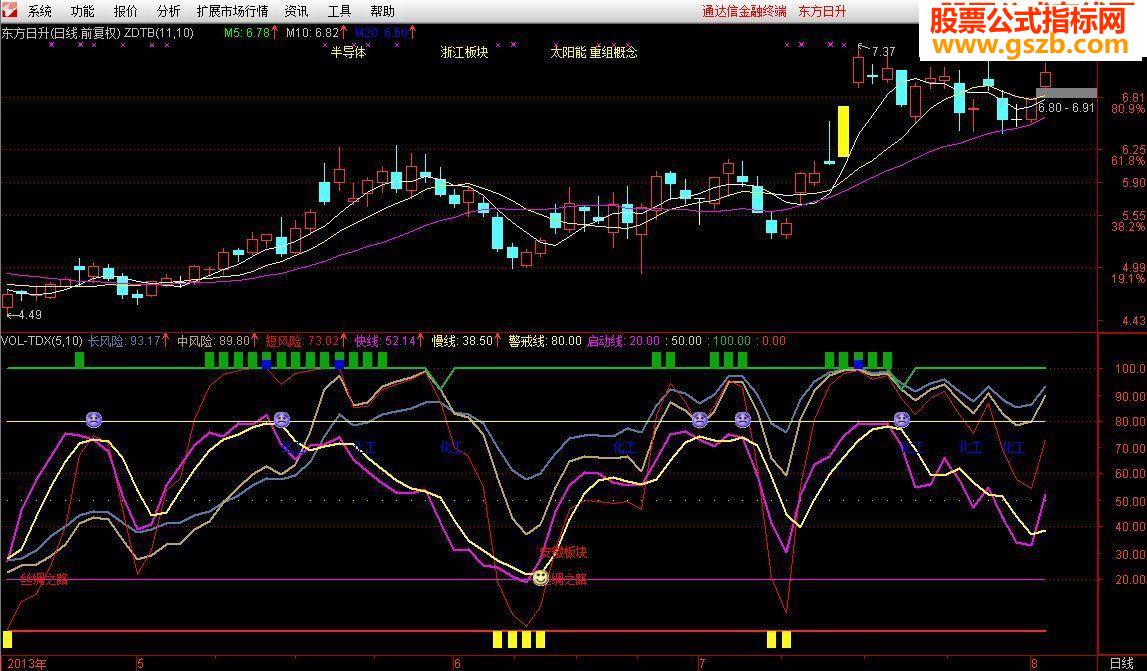Click 东方日升 in the top title bar
Viewport: 1147px width, 671px height.
tap(822, 11)
